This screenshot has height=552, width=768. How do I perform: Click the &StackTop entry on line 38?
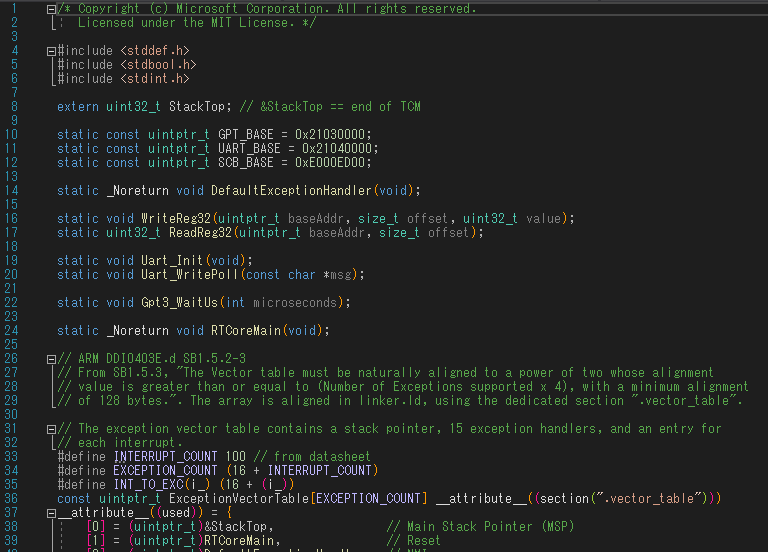[x=235, y=527]
